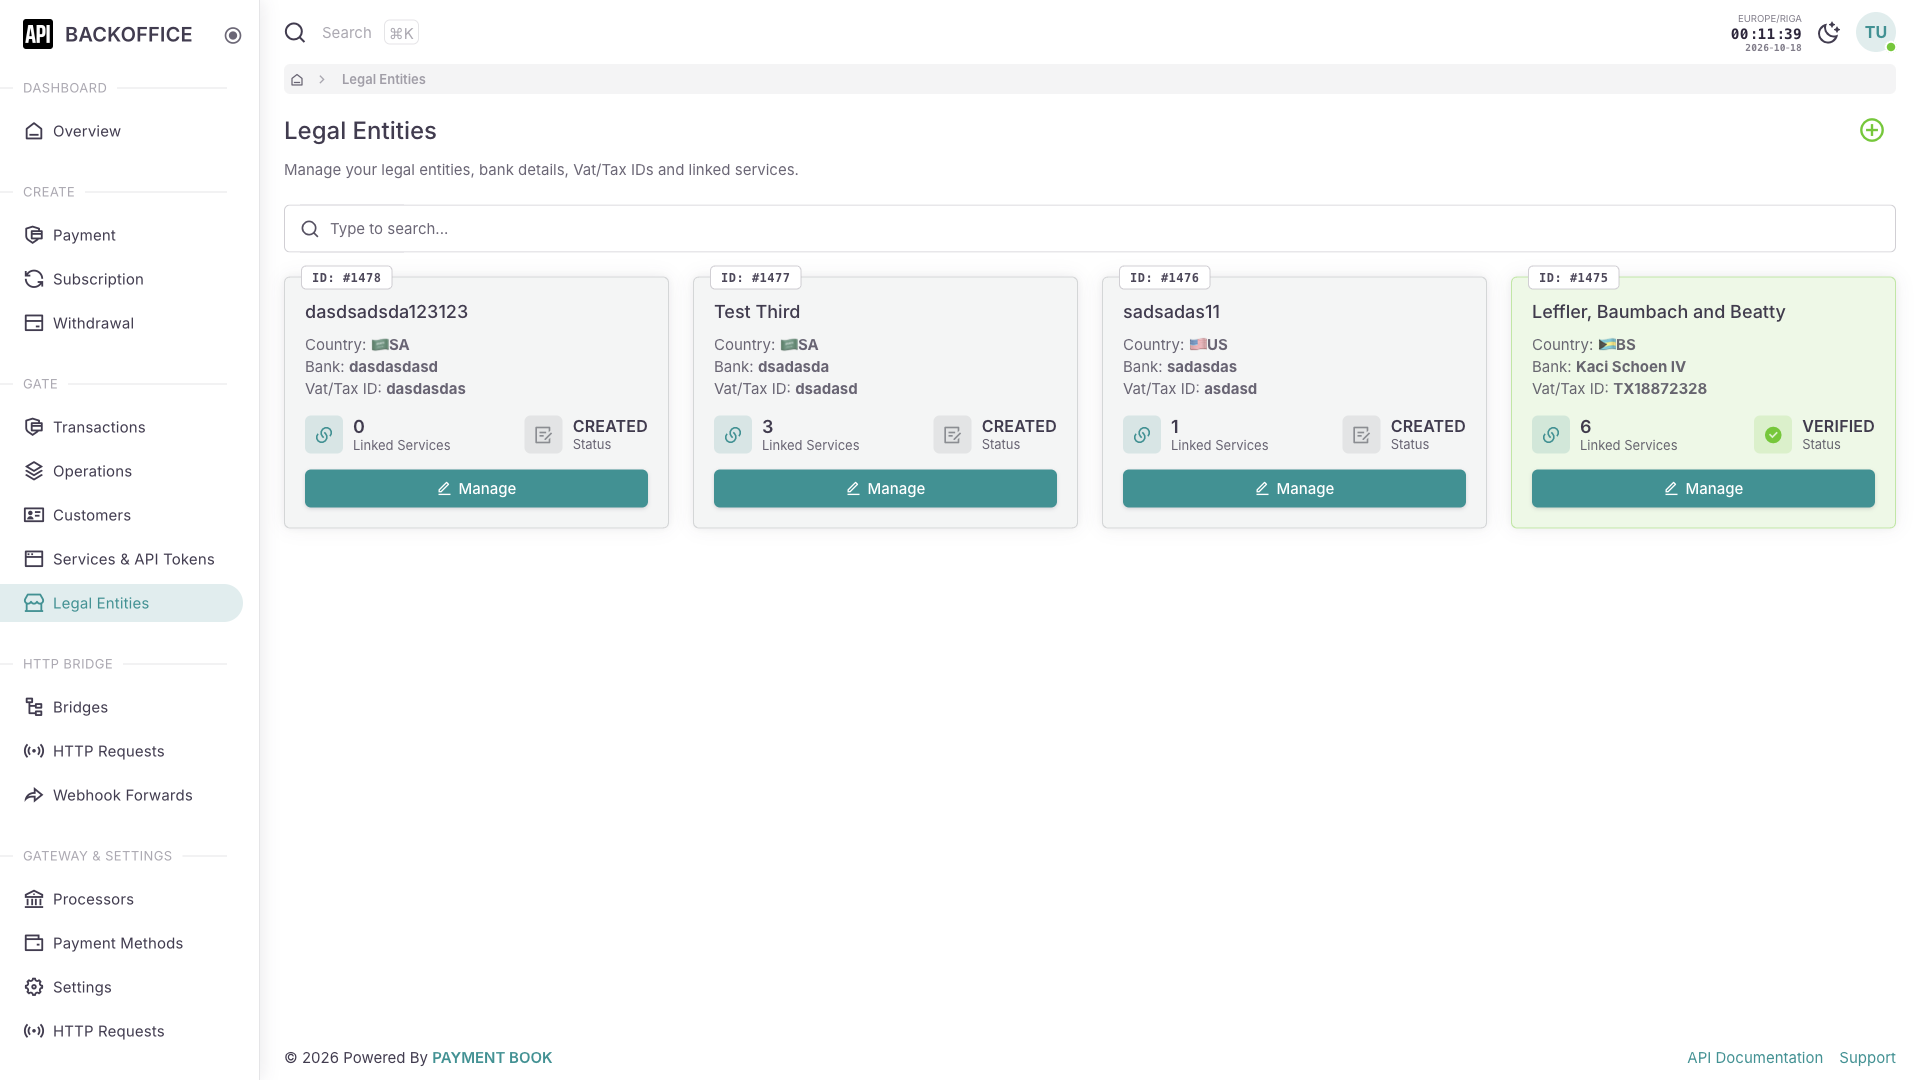Open HTTP Requests under Gateway & Settings
This screenshot has height=1080, width=1920.
(x=121, y=1031)
